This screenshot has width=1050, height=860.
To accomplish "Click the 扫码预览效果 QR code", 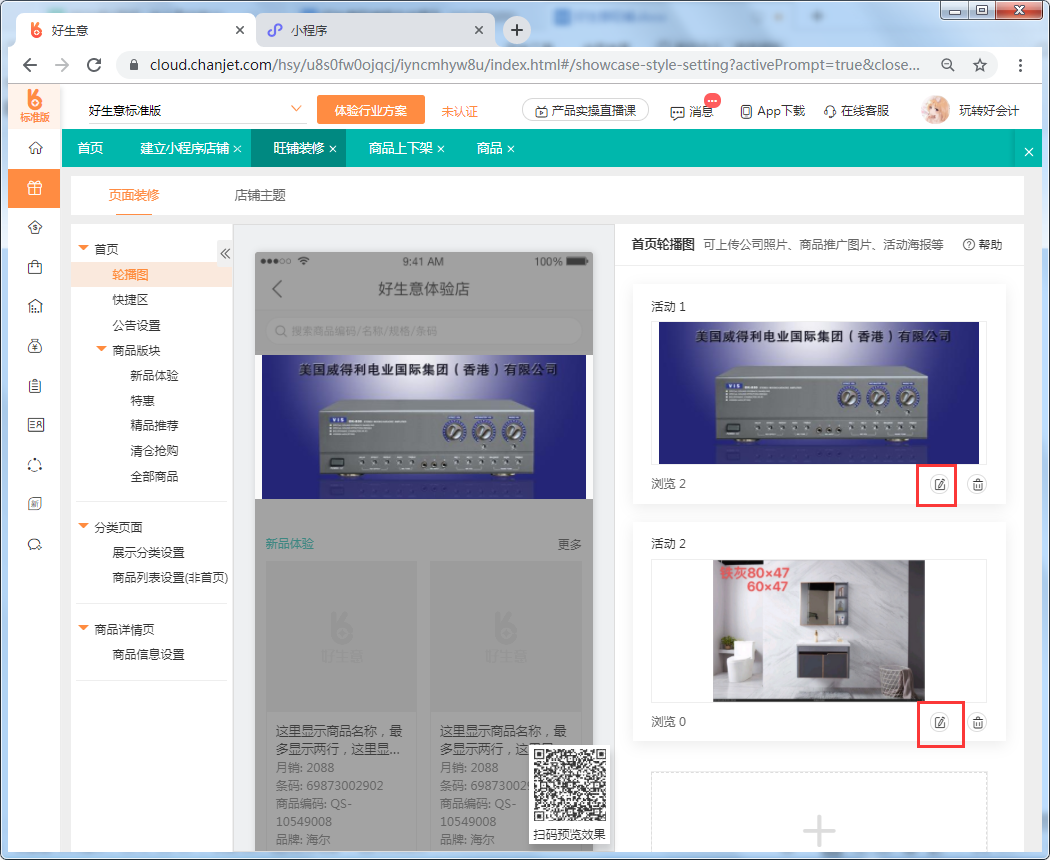I will click(569, 786).
